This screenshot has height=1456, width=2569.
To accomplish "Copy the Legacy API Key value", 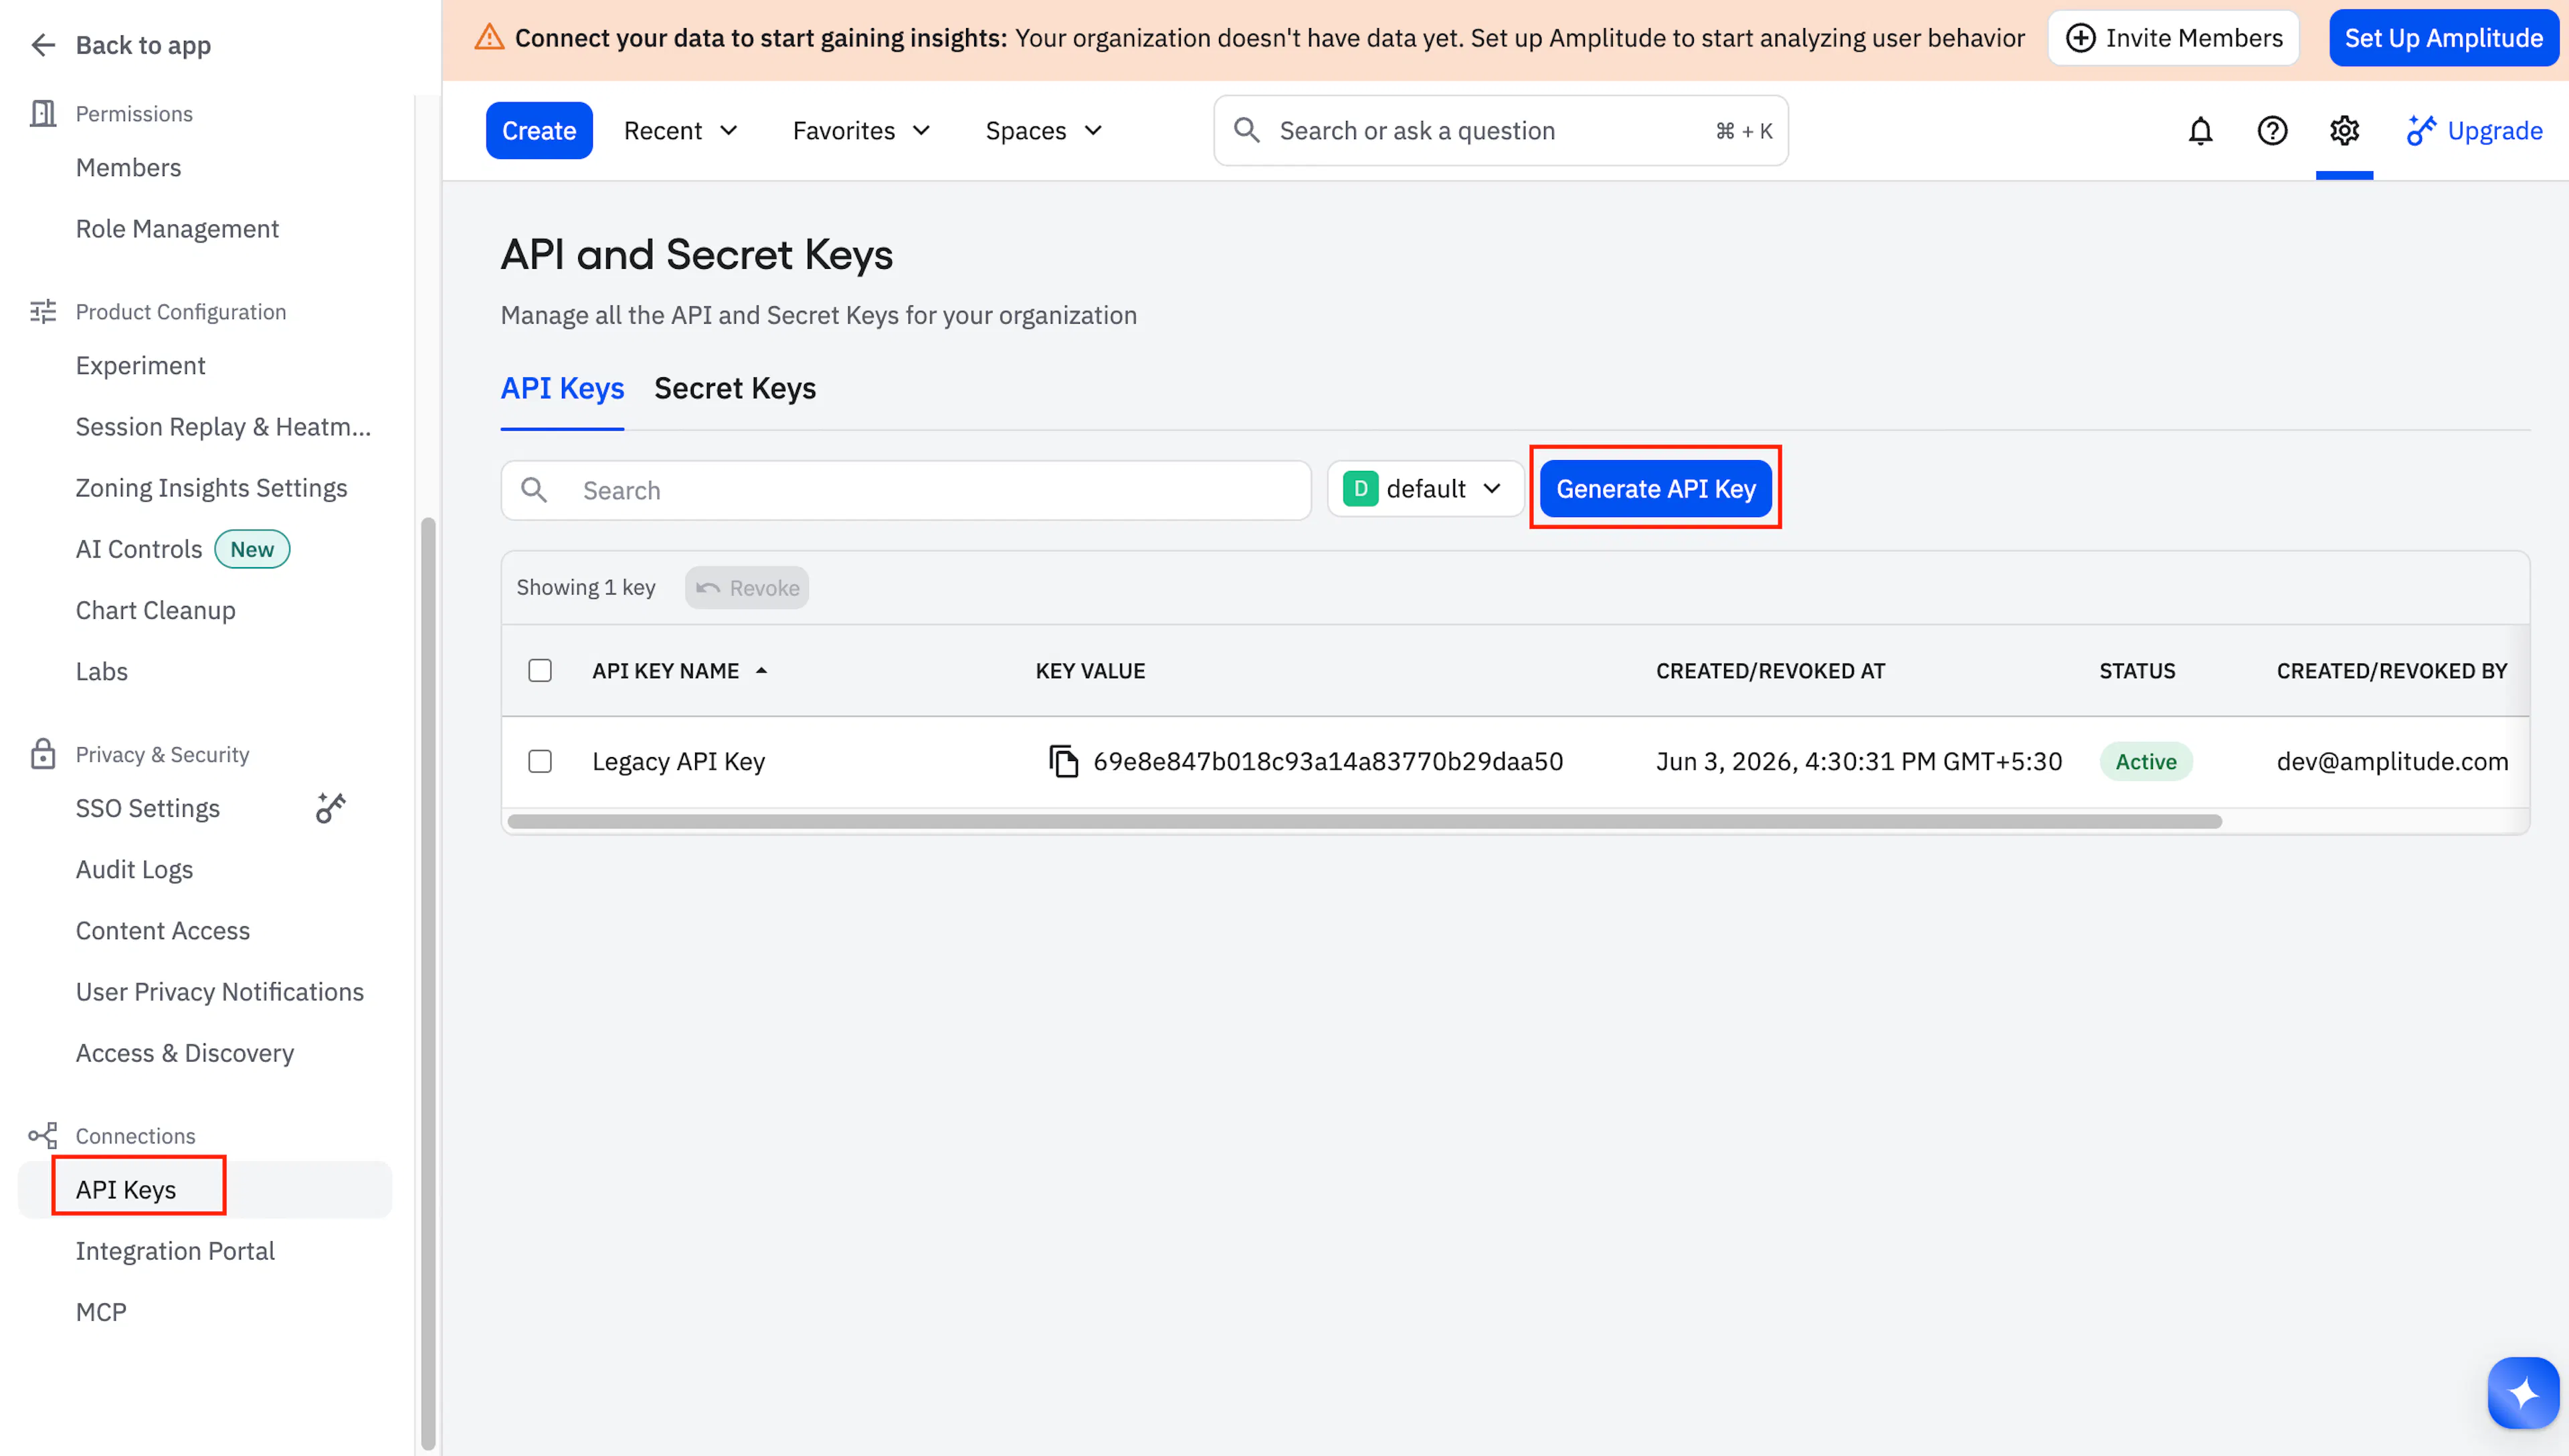I will pyautogui.click(x=1063, y=761).
